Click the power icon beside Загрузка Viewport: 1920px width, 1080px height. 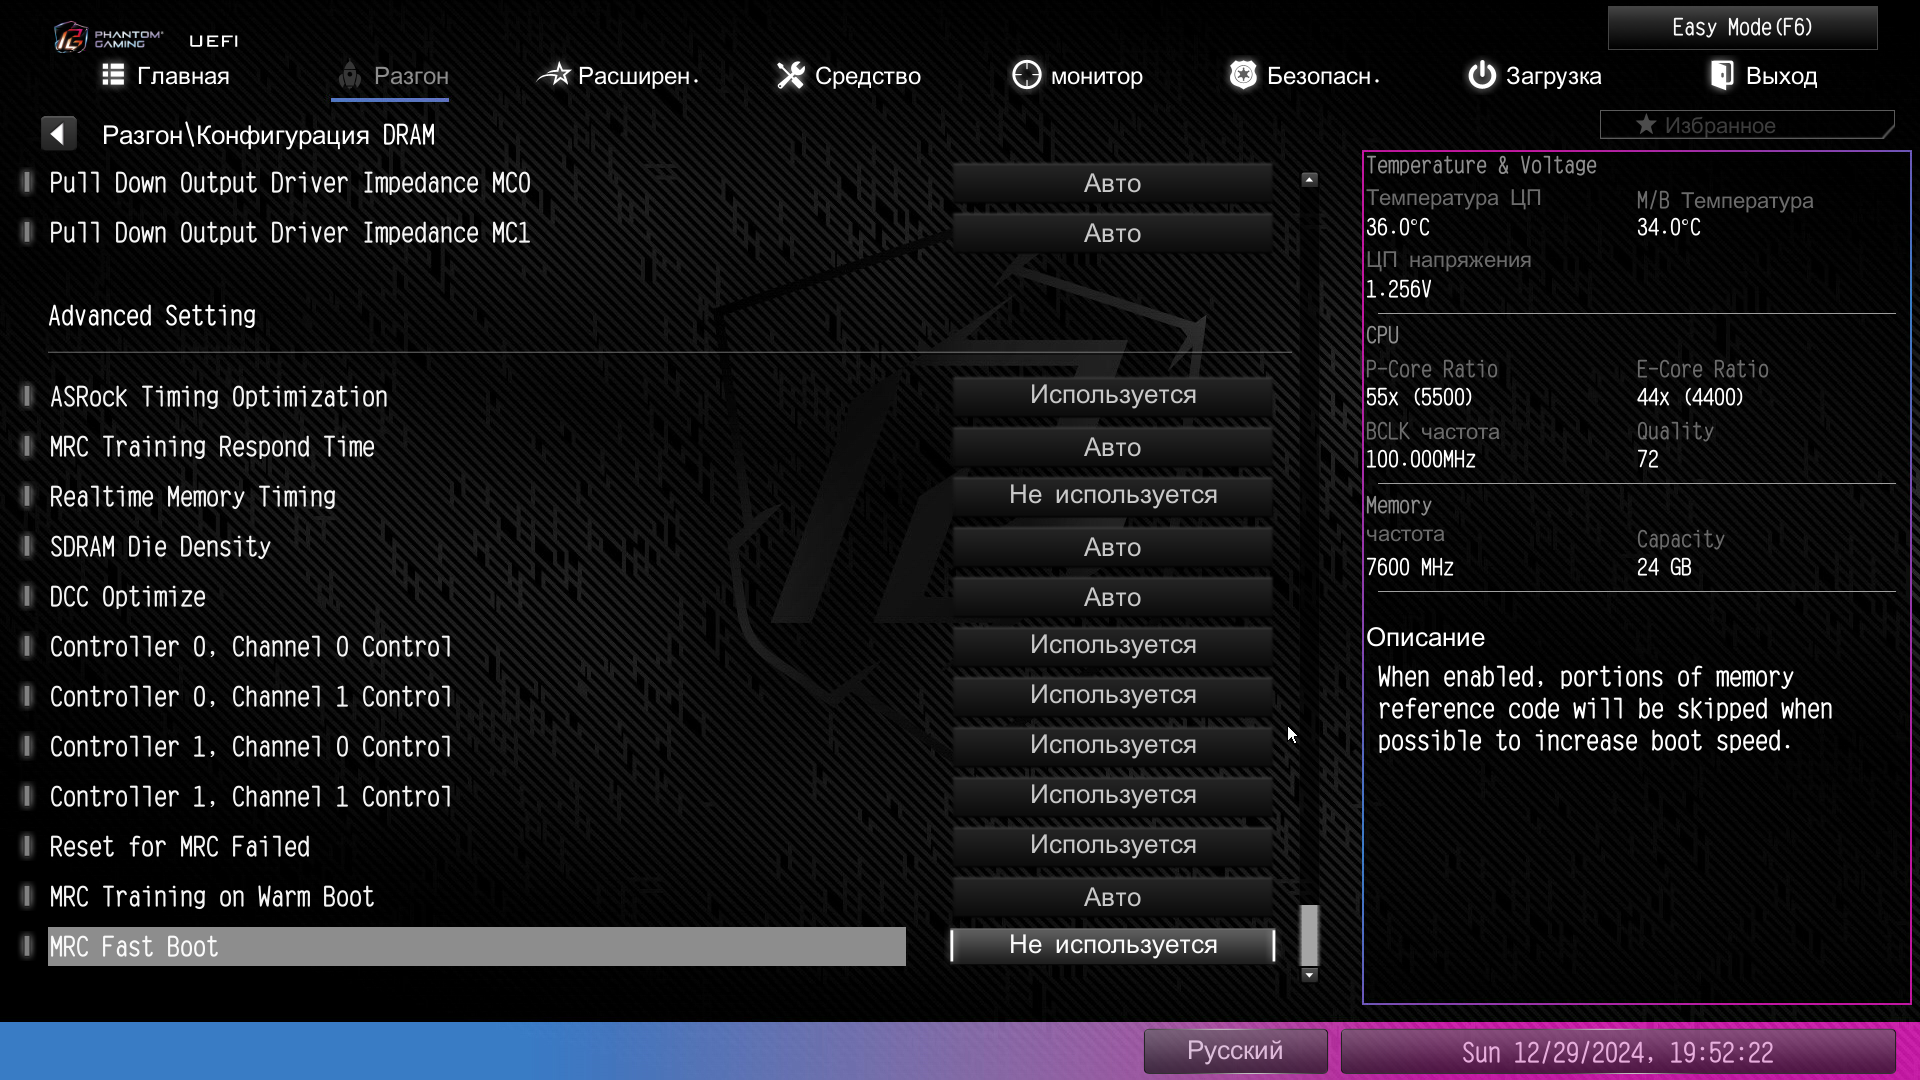tap(1481, 75)
